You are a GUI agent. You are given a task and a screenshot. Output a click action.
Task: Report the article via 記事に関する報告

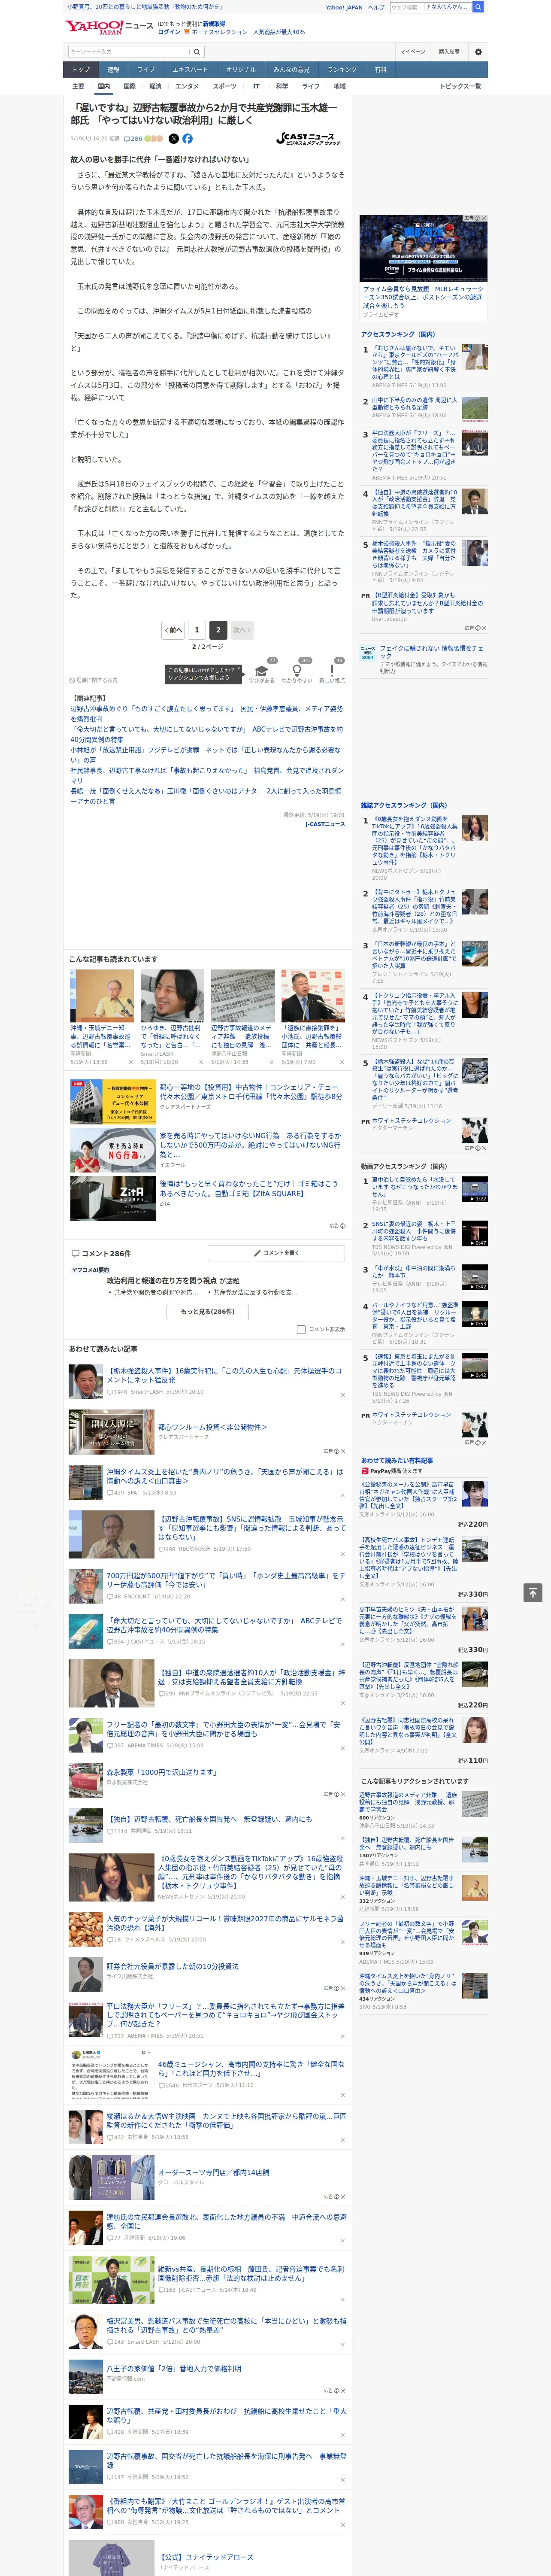click(x=93, y=680)
